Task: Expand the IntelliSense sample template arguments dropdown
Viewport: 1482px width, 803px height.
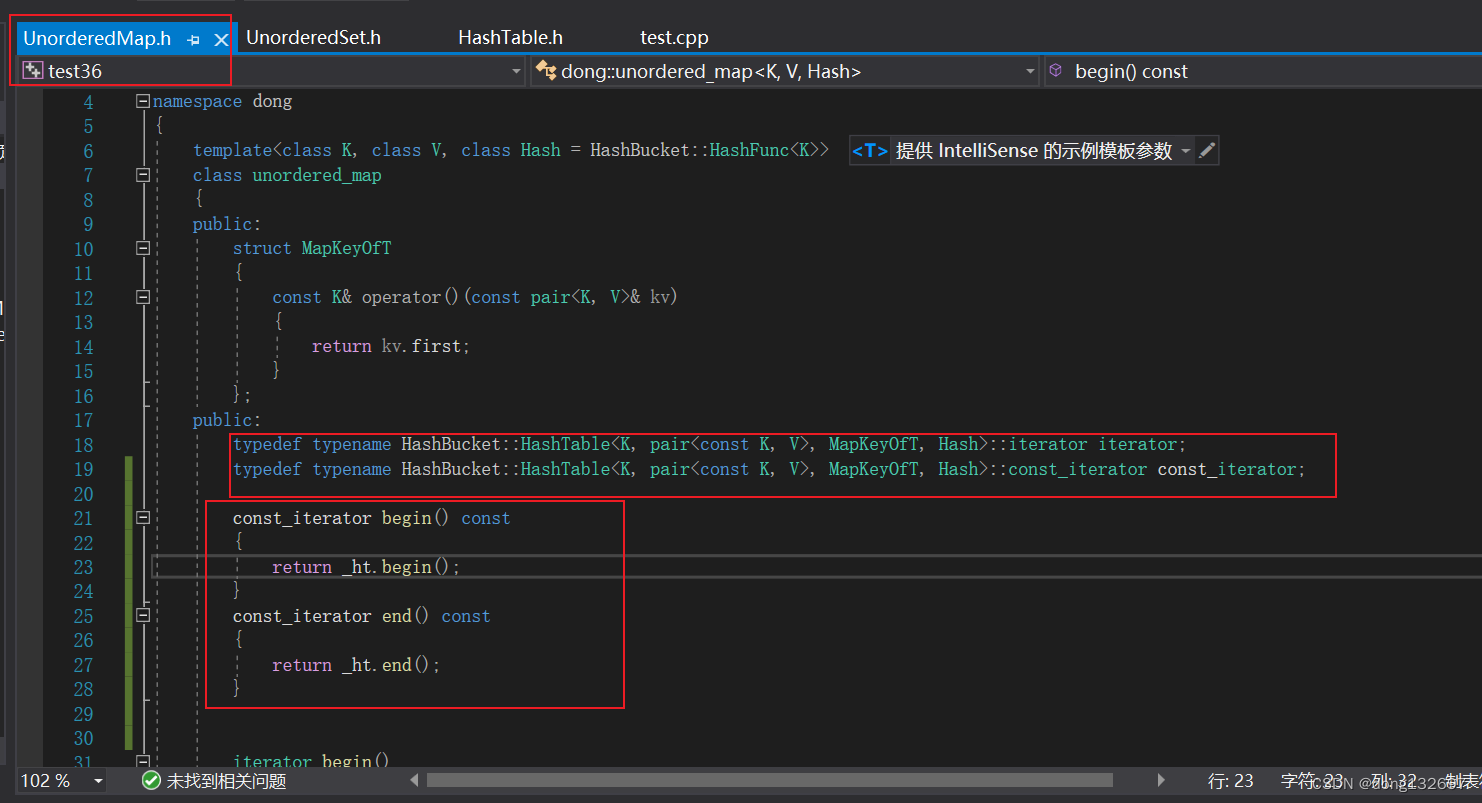Action: point(1186,151)
